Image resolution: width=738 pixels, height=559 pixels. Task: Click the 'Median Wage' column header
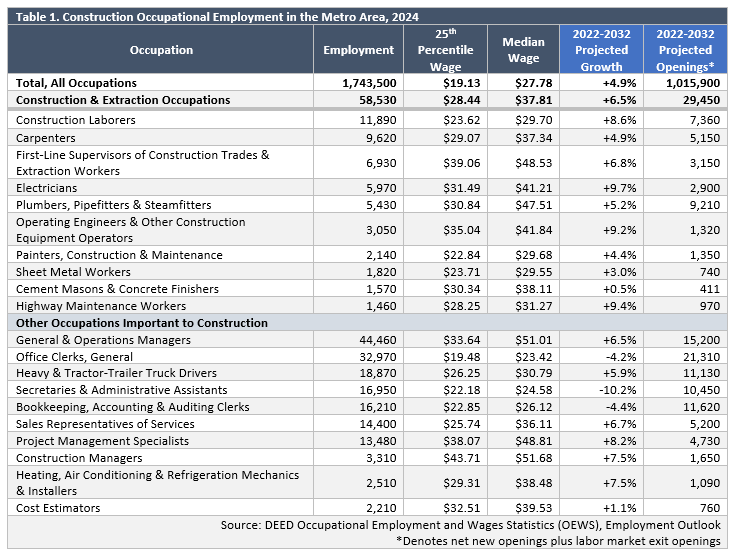(523, 50)
